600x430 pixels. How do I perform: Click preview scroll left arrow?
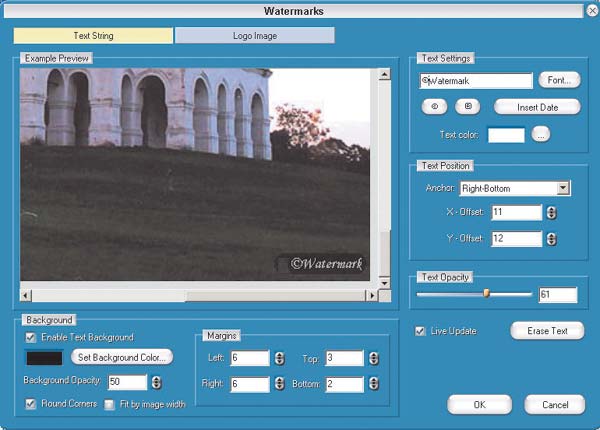26,295
